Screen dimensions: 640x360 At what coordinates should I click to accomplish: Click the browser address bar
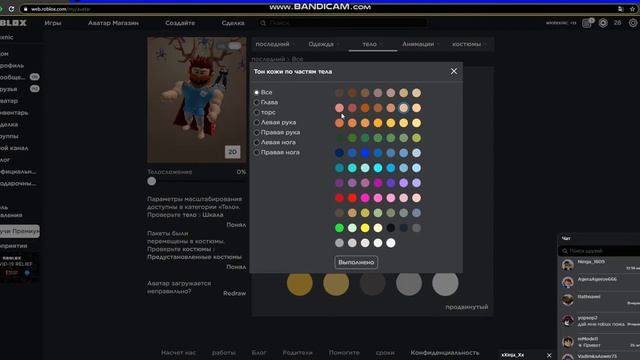tap(318, 9)
